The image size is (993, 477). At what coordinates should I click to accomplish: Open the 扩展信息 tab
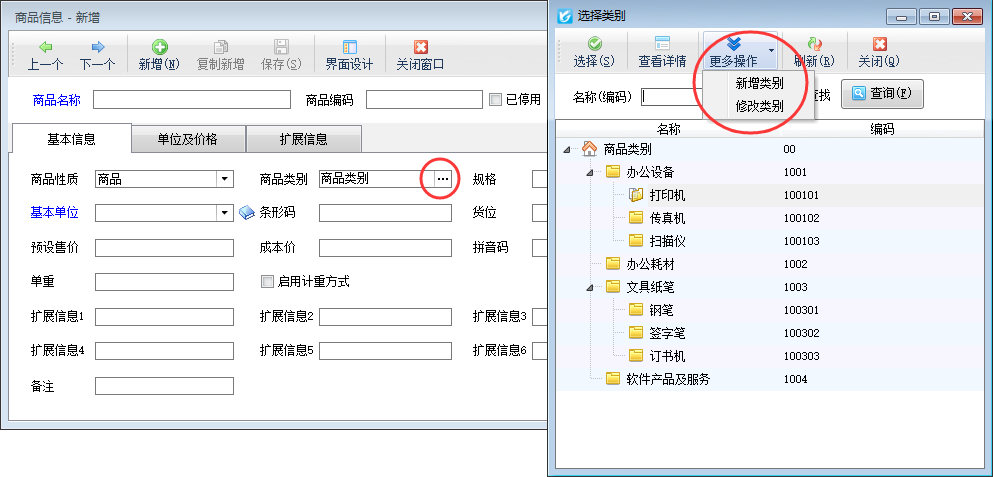click(x=304, y=139)
